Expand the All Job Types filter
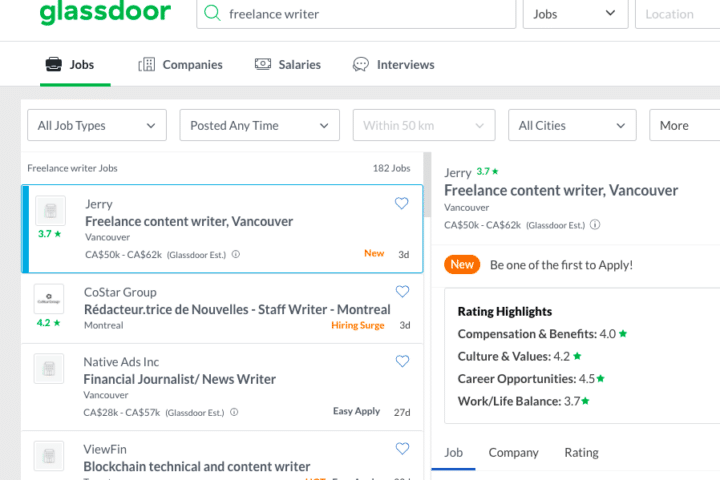Viewport: 720px width, 480px height. [97, 125]
